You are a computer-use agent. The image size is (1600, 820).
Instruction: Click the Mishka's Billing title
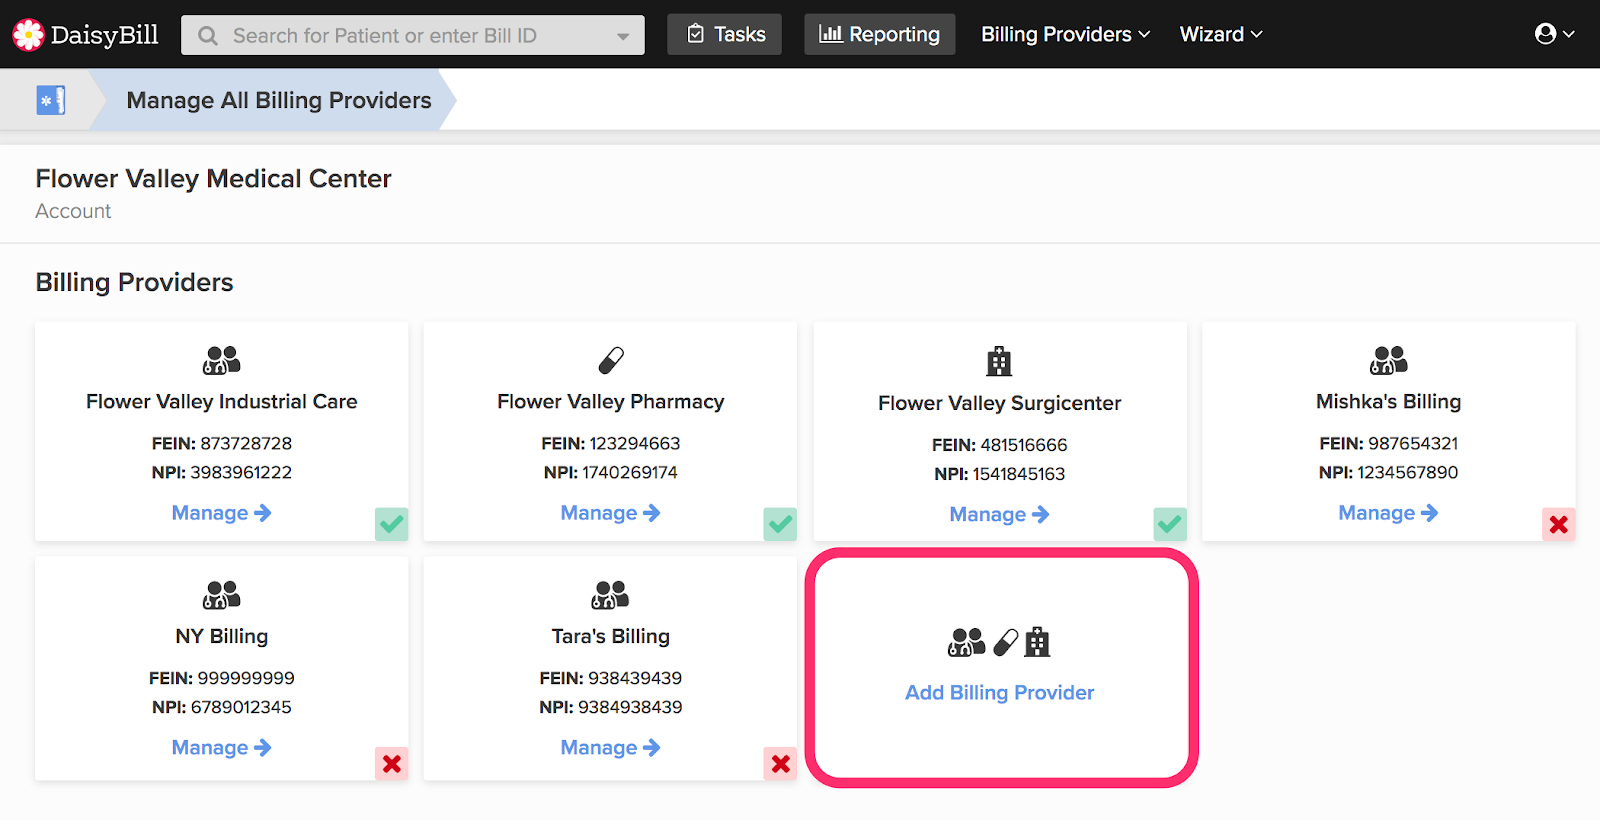pyautogui.click(x=1388, y=402)
